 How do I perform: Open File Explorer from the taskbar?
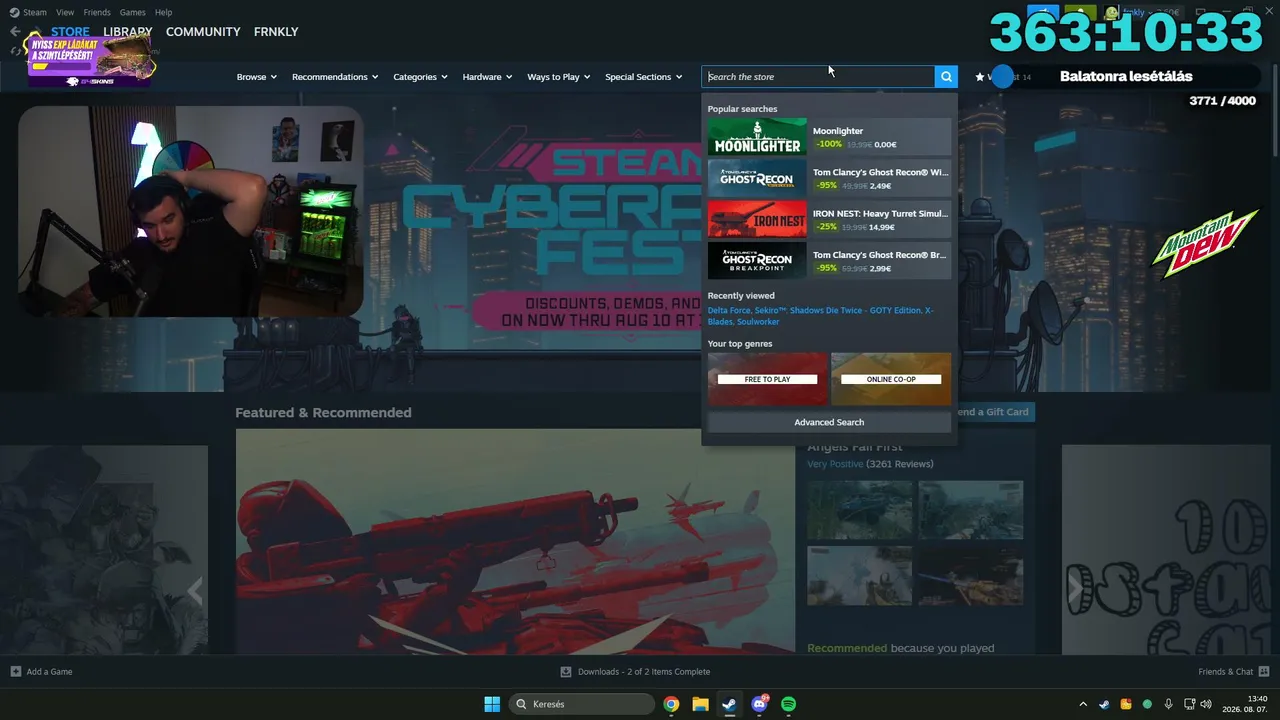[x=700, y=704]
